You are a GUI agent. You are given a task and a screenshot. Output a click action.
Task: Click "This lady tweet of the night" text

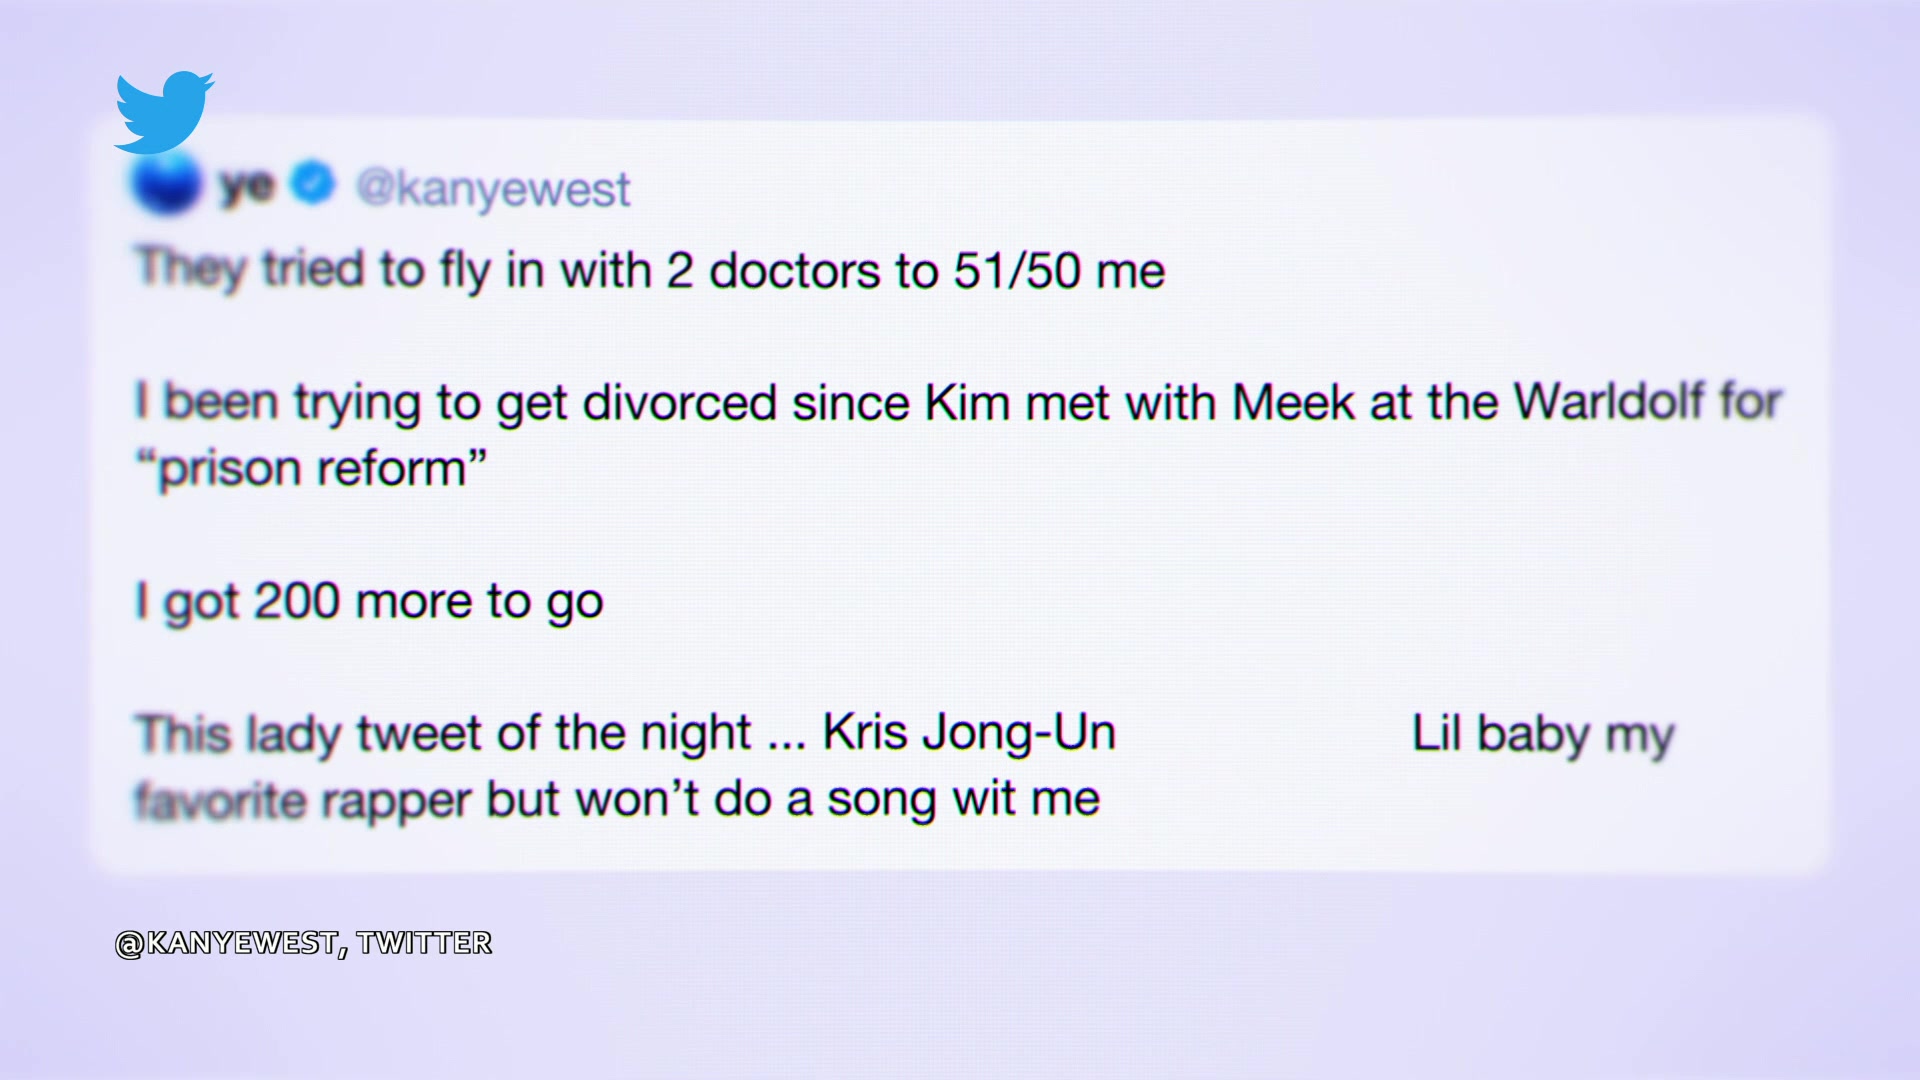[443, 734]
